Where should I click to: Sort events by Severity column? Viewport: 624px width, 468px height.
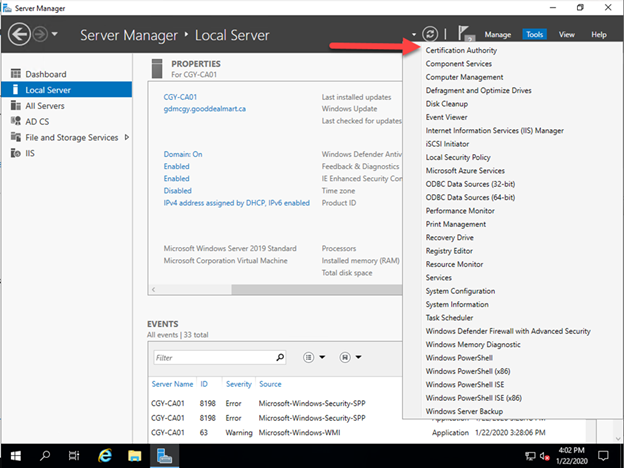coord(239,384)
